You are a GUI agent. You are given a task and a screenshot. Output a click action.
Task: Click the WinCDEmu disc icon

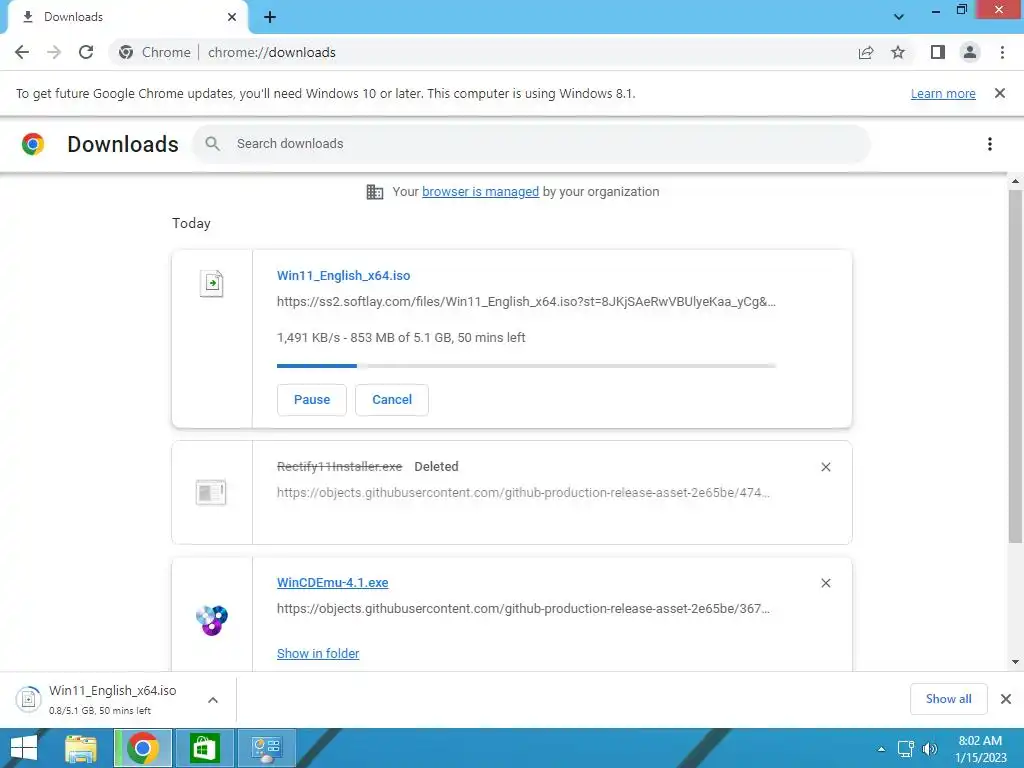point(212,620)
